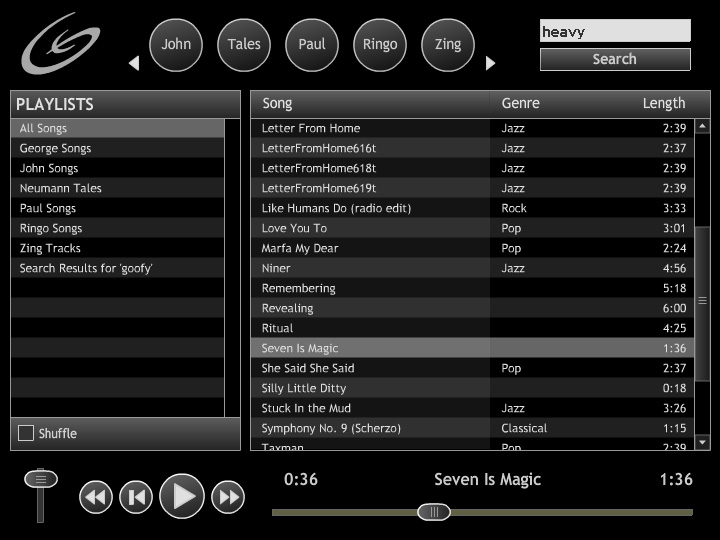720x540 pixels.
Task: Select George Songs in the playlists
Action: click(55, 148)
